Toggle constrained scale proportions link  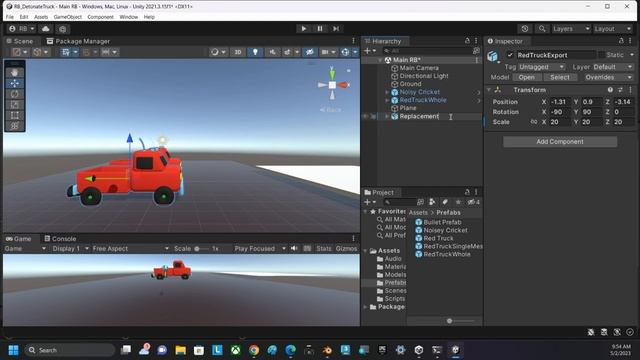(533, 122)
